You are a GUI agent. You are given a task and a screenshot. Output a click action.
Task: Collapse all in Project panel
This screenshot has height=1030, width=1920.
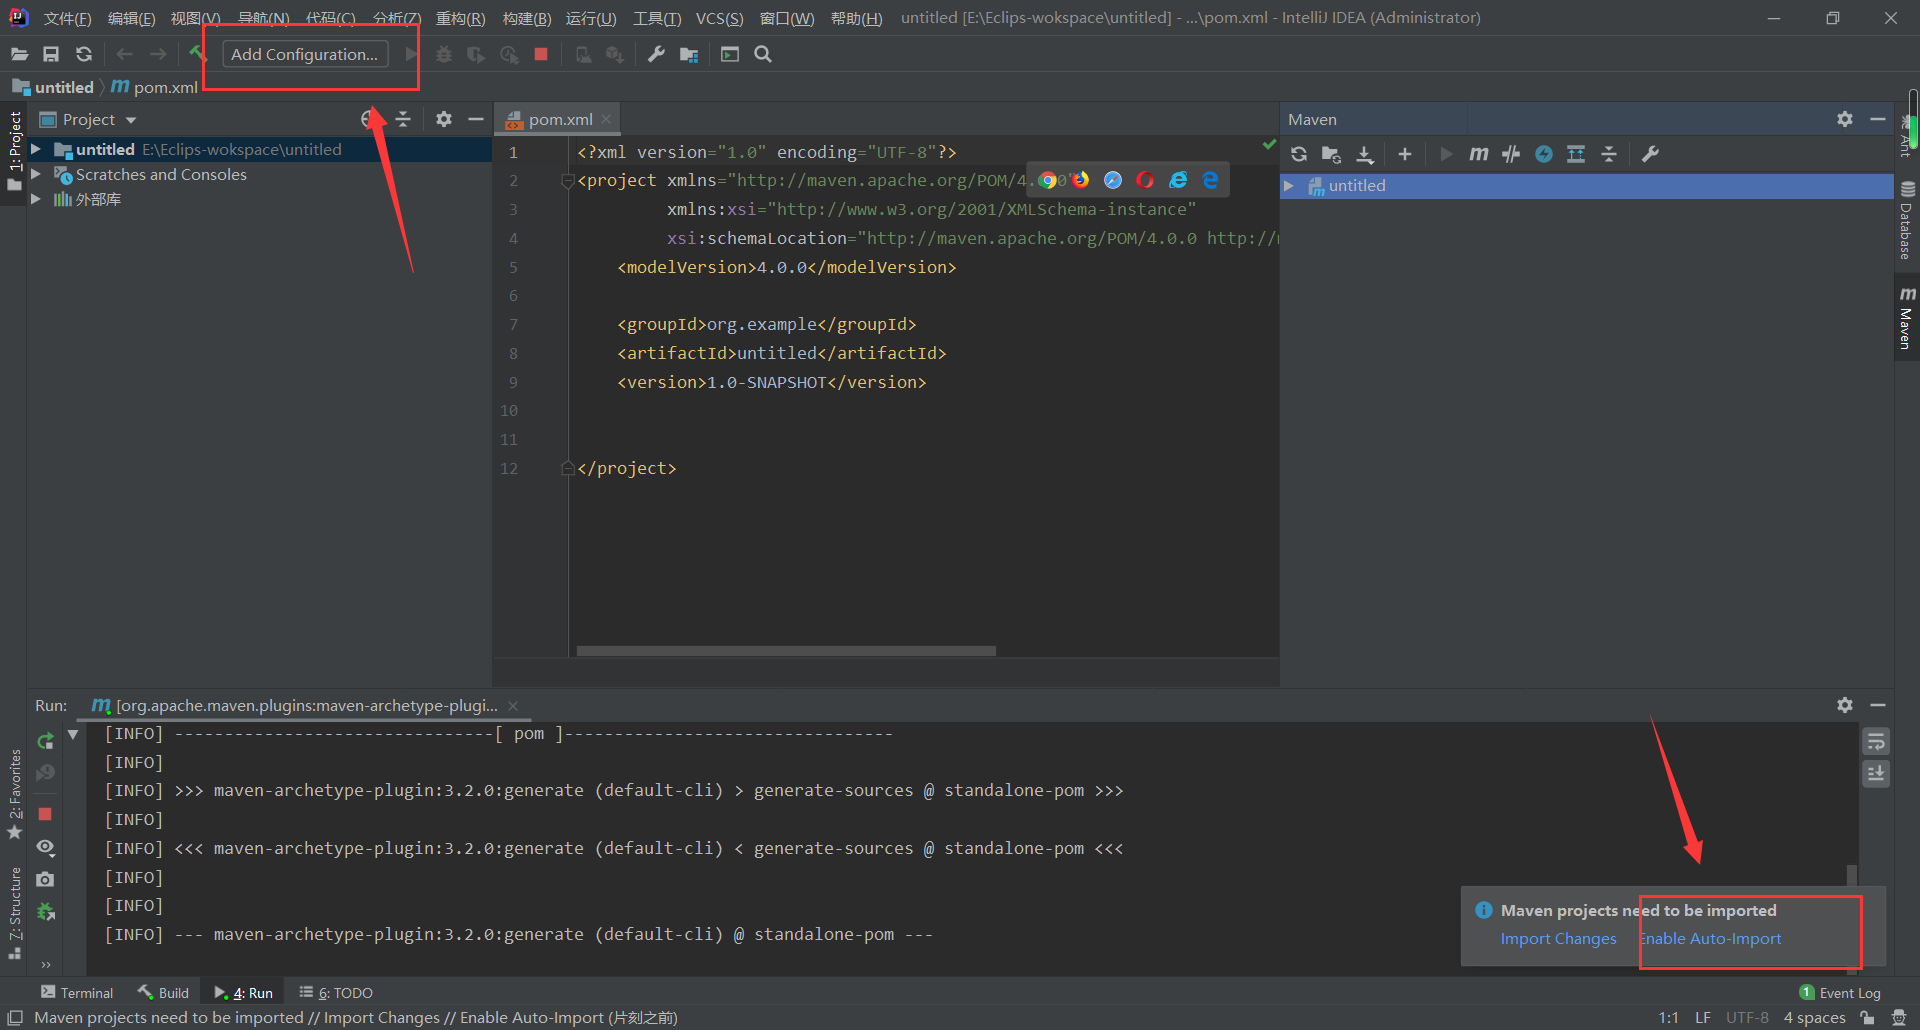coord(403,119)
